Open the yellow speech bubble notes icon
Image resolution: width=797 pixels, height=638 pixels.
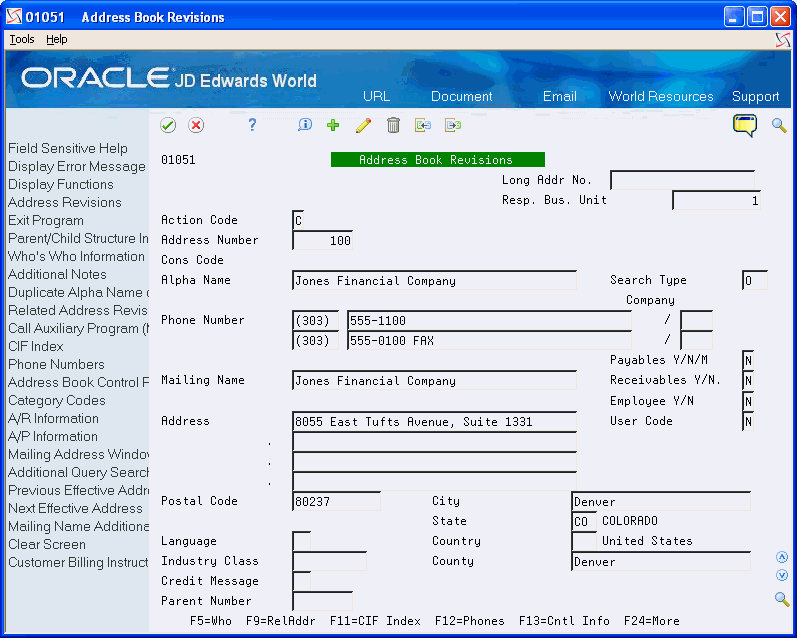coord(745,125)
